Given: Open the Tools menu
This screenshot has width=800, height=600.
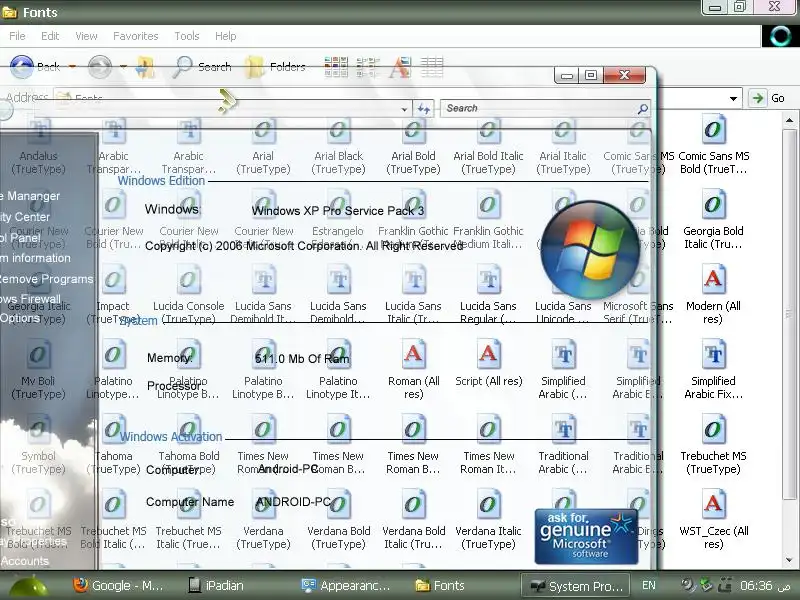Looking at the screenshot, I should coord(187,36).
